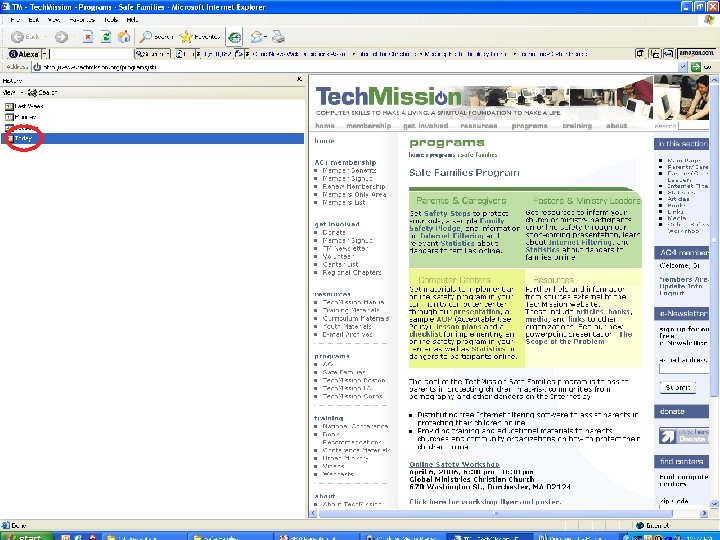
Task: Open Favorites with the star icon
Action: click(x=200, y=37)
